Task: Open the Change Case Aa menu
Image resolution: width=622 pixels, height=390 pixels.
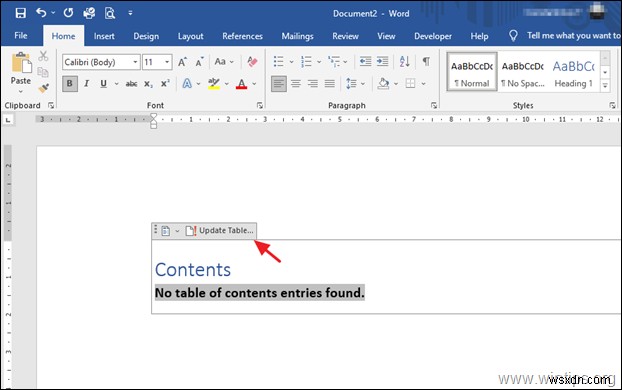Action: click(224, 61)
